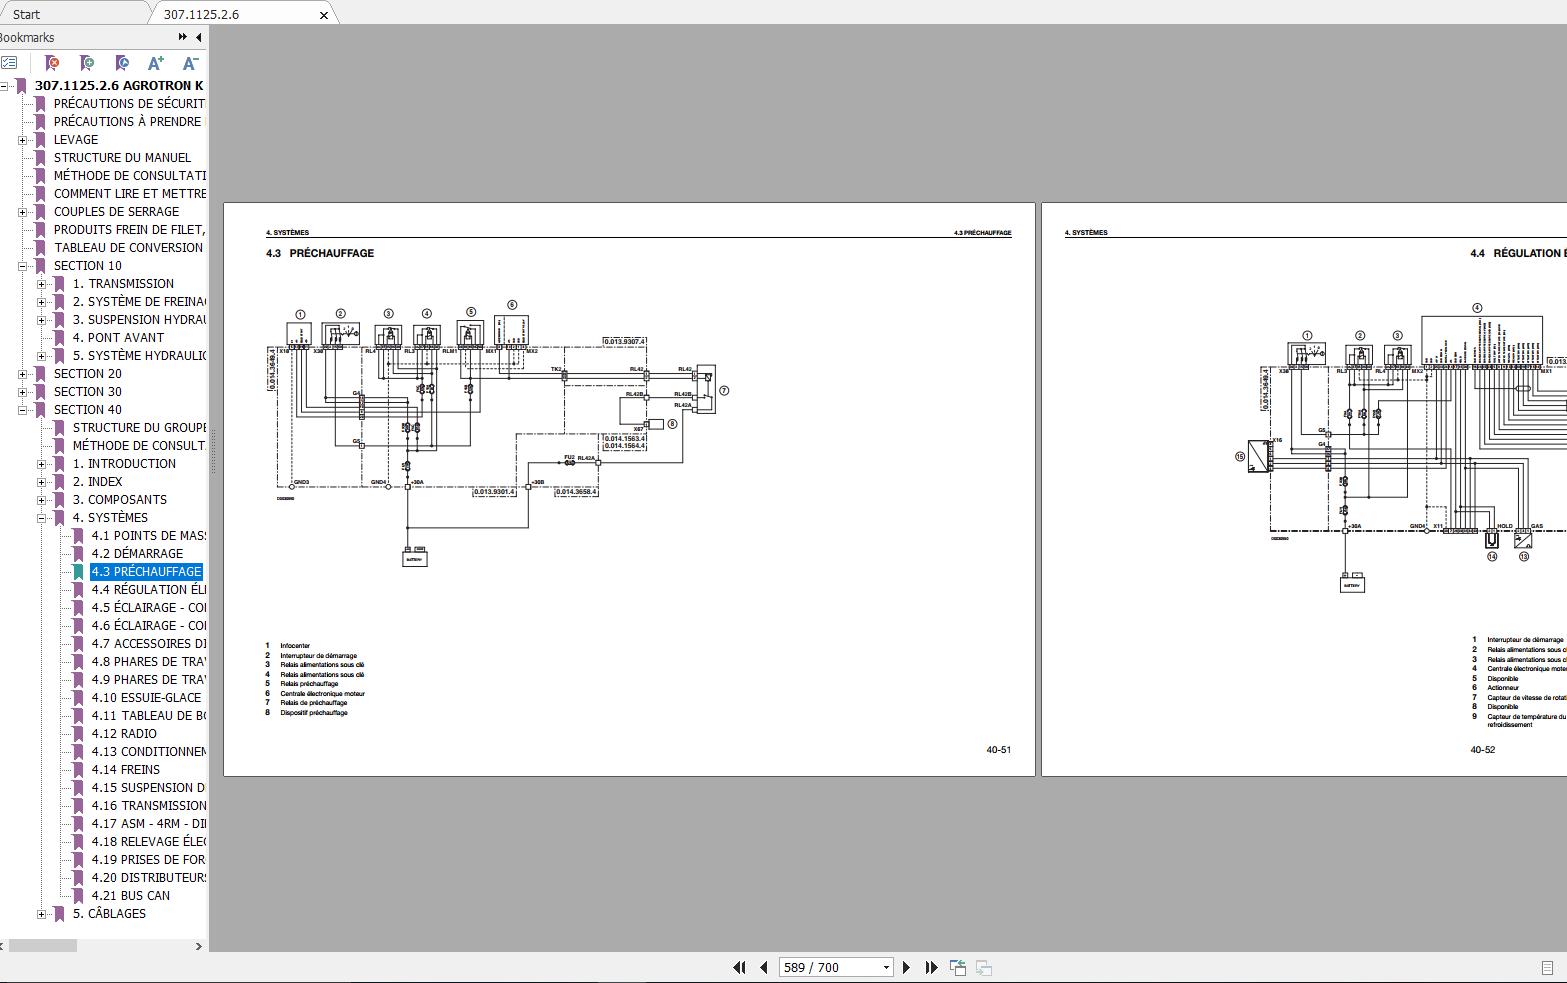
Task: Jump to the first page
Action: coord(739,967)
